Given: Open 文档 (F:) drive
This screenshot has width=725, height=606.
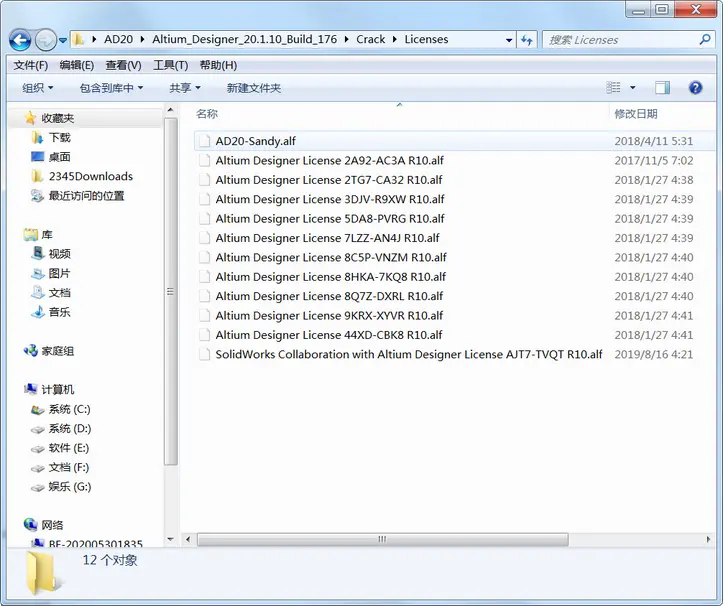Looking at the screenshot, I should point(68,468).
